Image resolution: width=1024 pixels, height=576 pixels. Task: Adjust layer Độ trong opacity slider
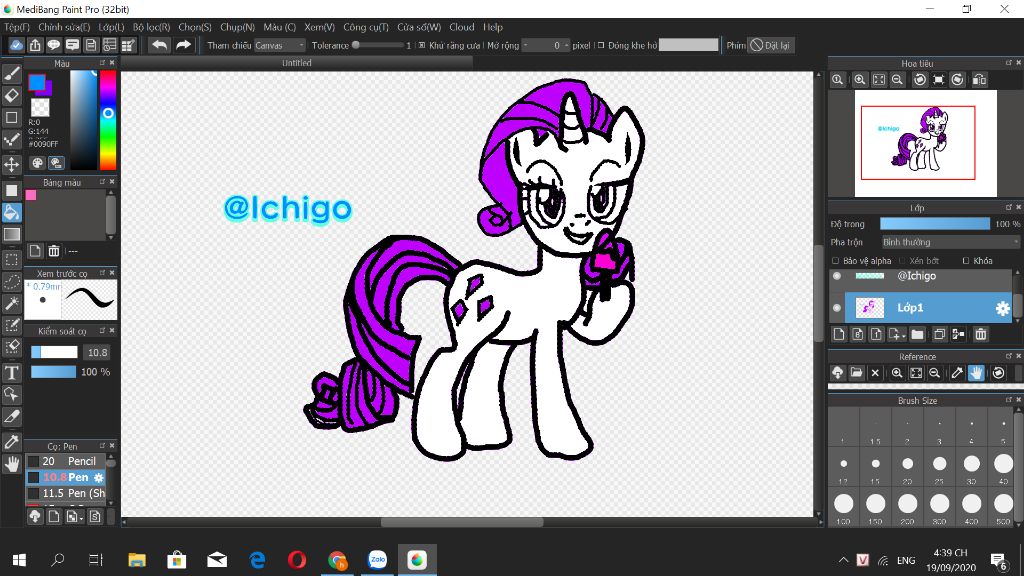click(935, 224)
